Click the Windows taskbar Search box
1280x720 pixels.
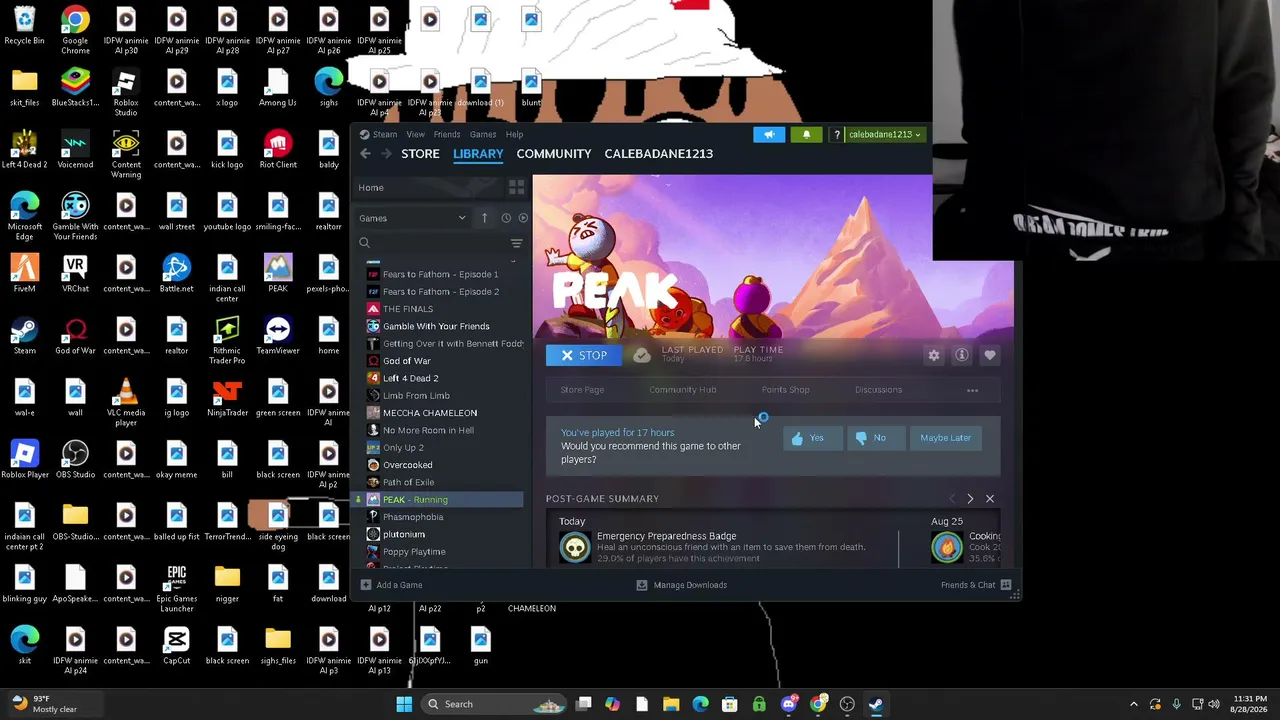pos(494,704)
